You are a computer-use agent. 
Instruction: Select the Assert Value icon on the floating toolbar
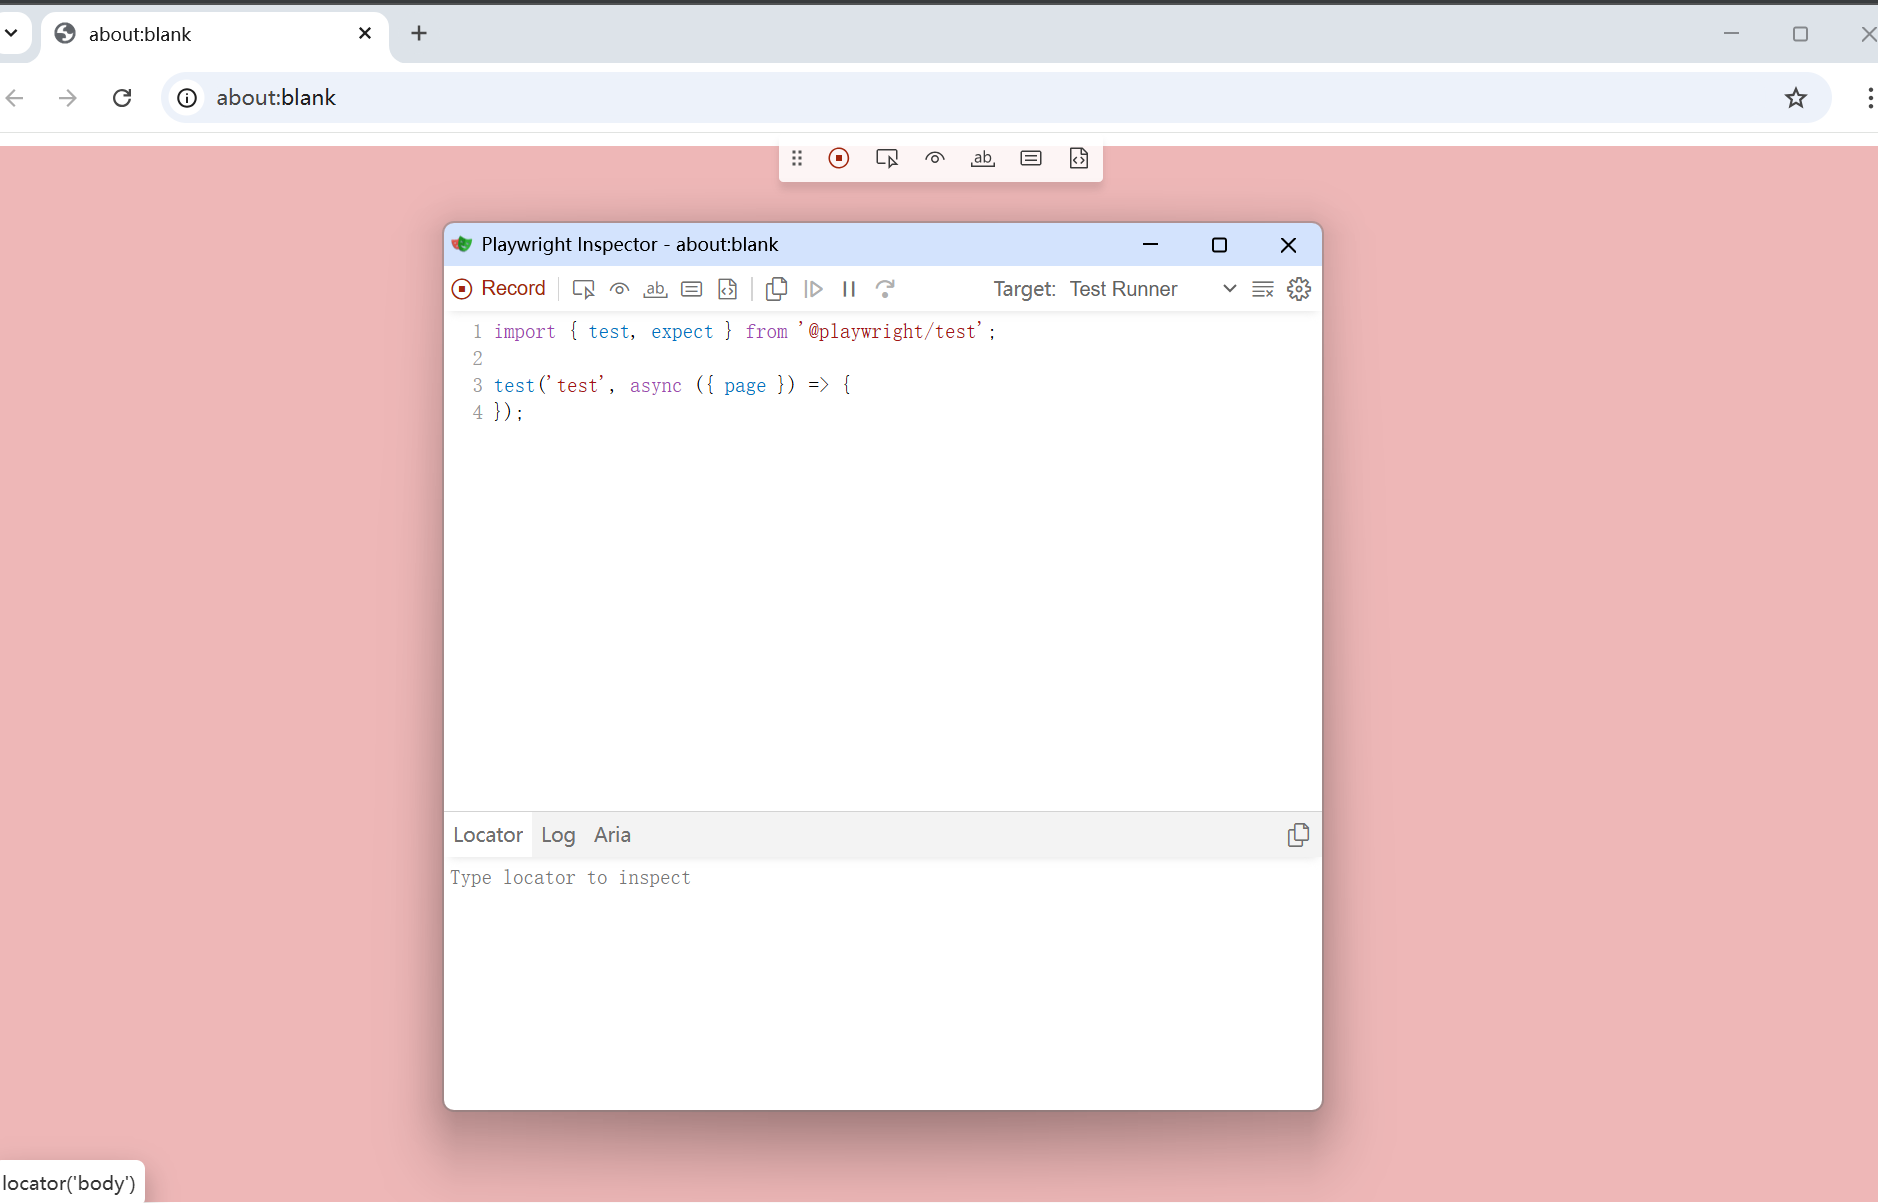coord(1030,158)
